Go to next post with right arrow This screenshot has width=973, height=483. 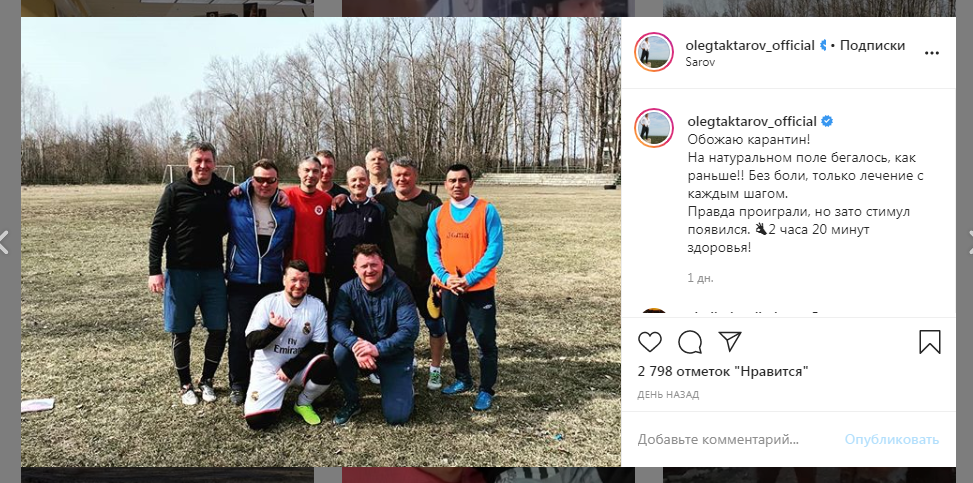[x=969, y=242]
